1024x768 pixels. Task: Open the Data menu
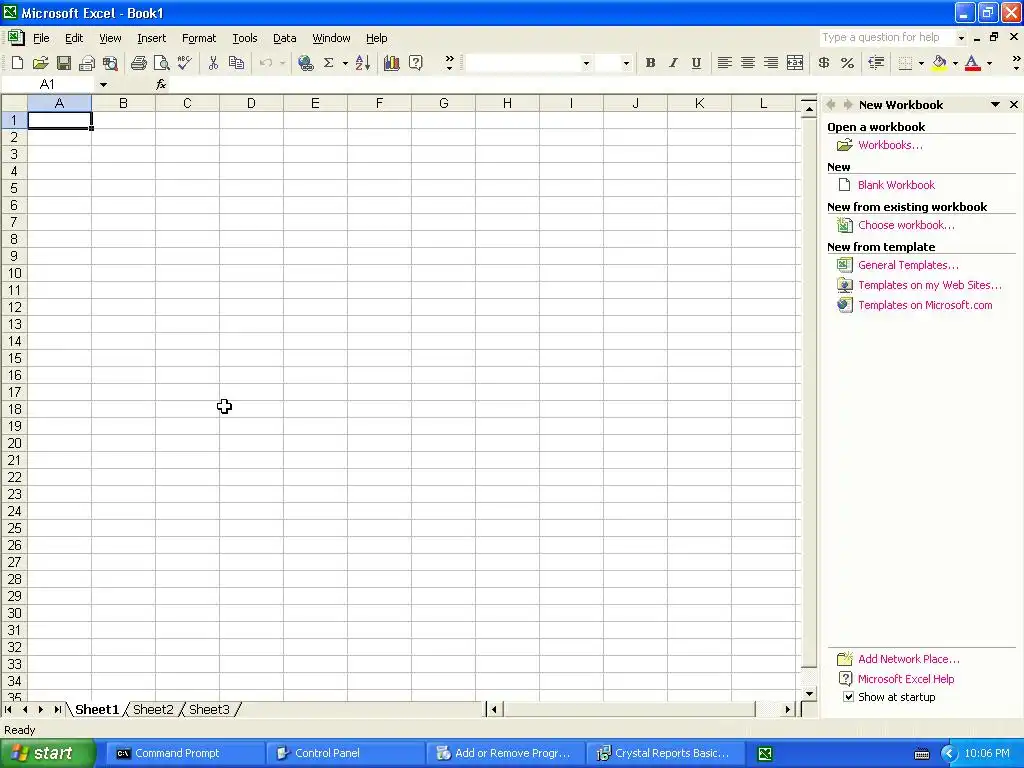[284, 38]
